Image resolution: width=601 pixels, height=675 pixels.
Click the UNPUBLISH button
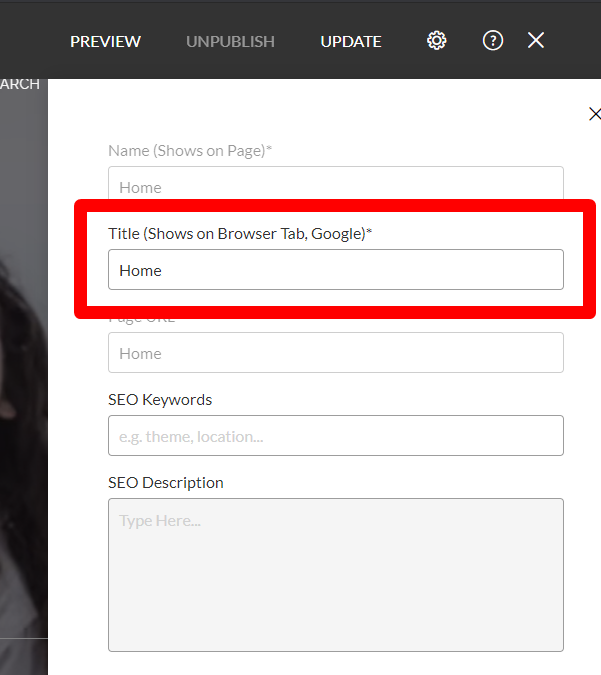230,42
